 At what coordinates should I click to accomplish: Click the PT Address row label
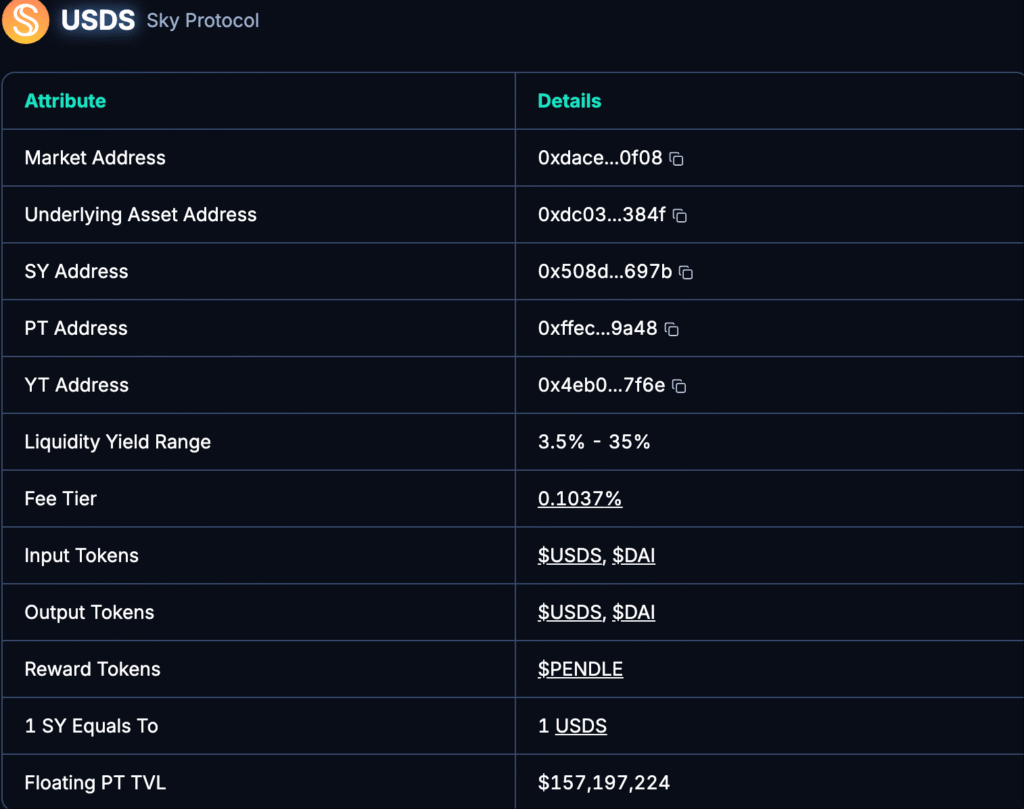point(76,328)
